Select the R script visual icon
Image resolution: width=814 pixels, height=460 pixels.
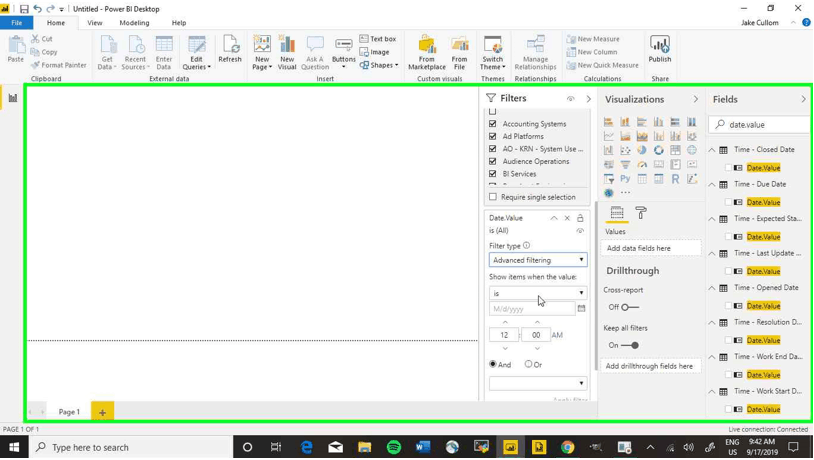coord(675,179)
